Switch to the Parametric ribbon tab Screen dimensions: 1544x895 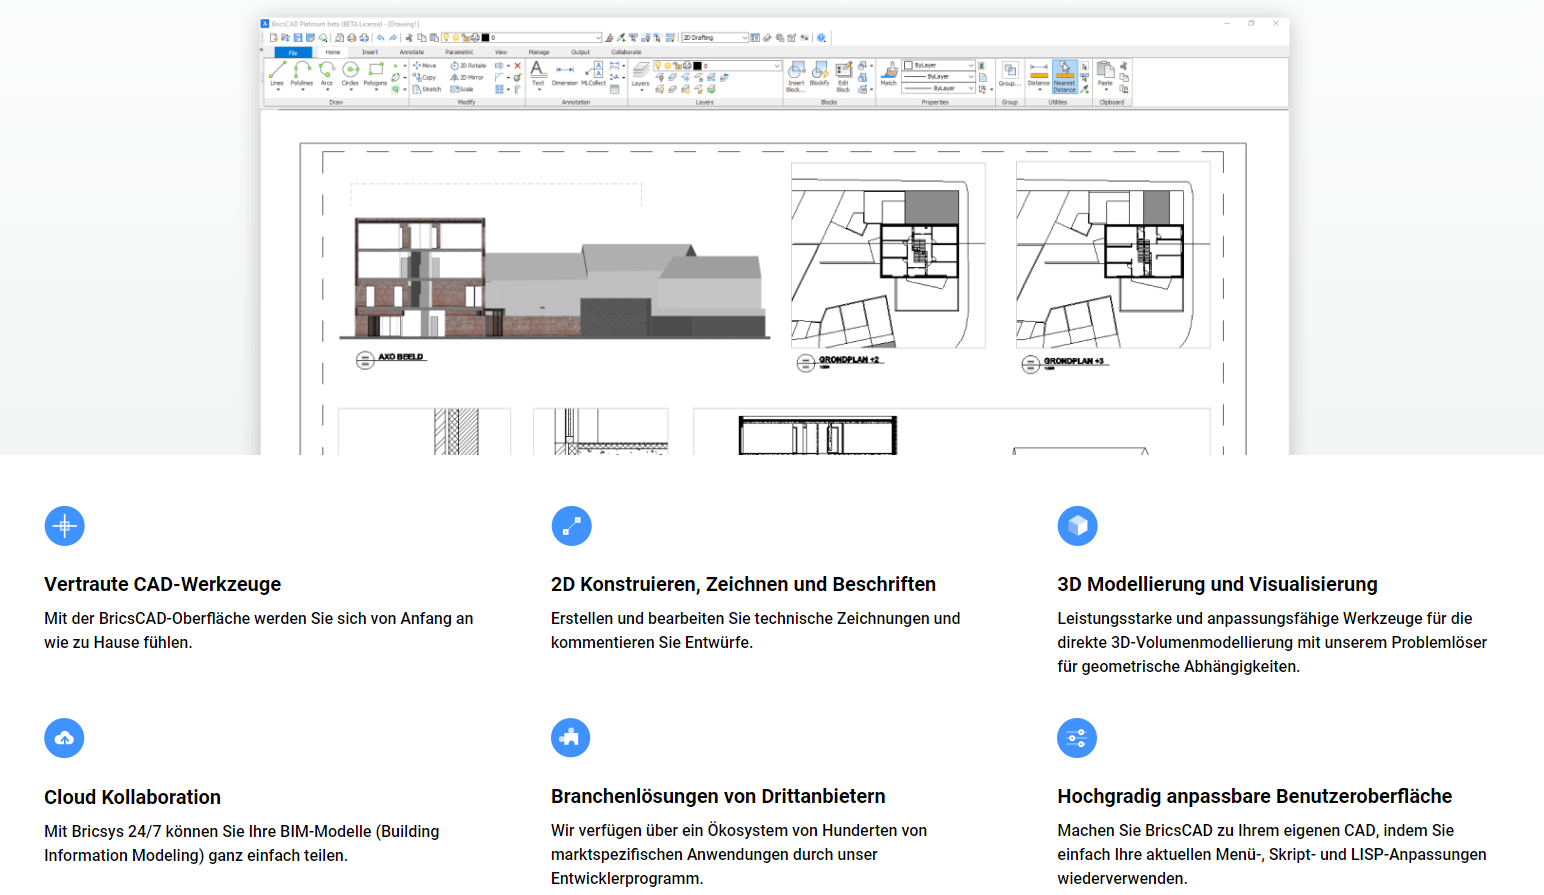point(459,52)
